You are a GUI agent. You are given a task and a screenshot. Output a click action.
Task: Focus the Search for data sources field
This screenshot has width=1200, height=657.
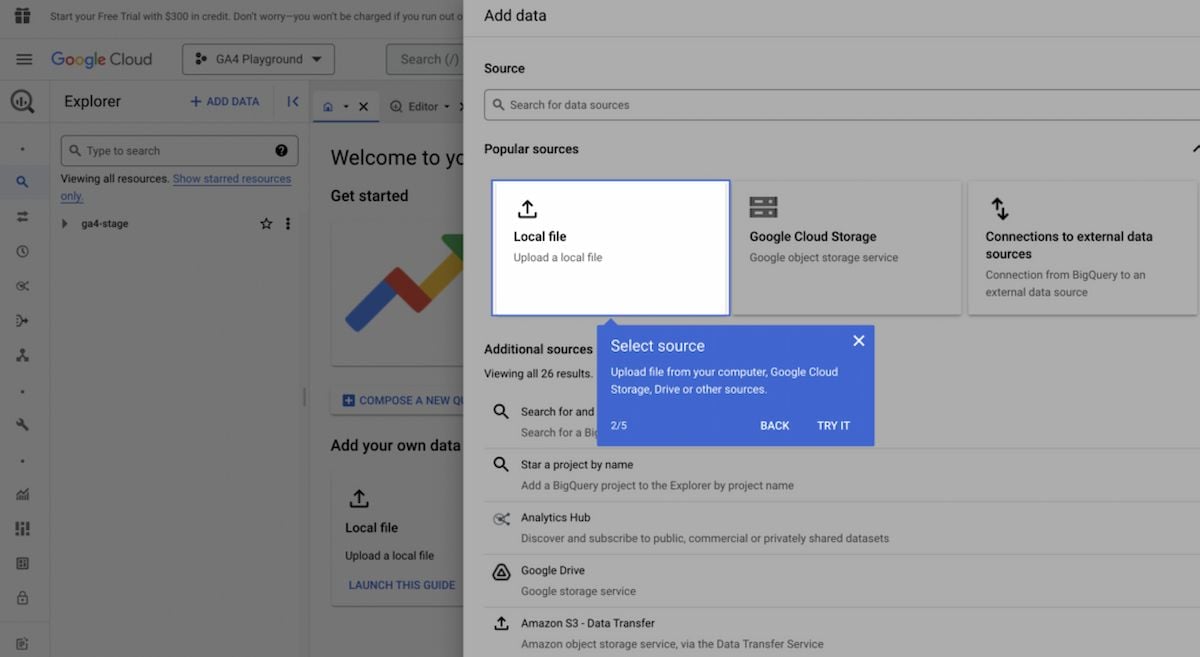[842, 105]
